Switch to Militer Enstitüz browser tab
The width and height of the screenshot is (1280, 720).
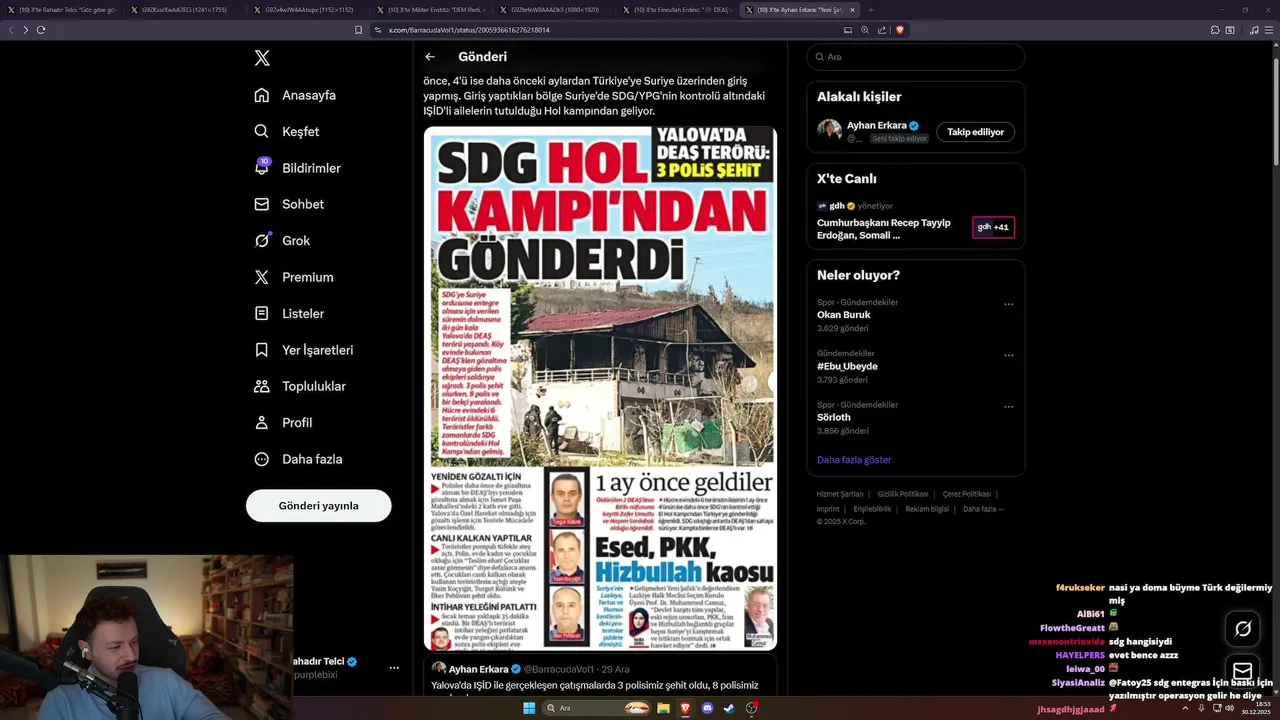[x=433, y=9]
